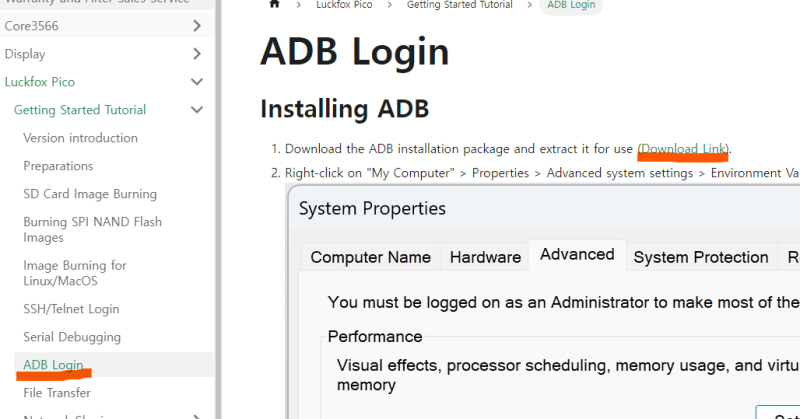Open the Download Link for ADB
The image size is (800, 419).
pyautogui.click(x=684, y=149)
